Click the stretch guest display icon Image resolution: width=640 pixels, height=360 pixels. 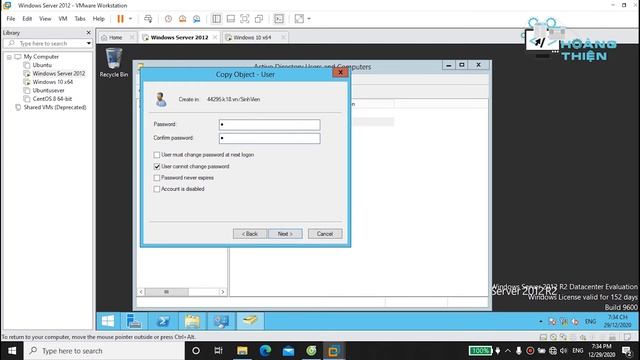point(299,19)
